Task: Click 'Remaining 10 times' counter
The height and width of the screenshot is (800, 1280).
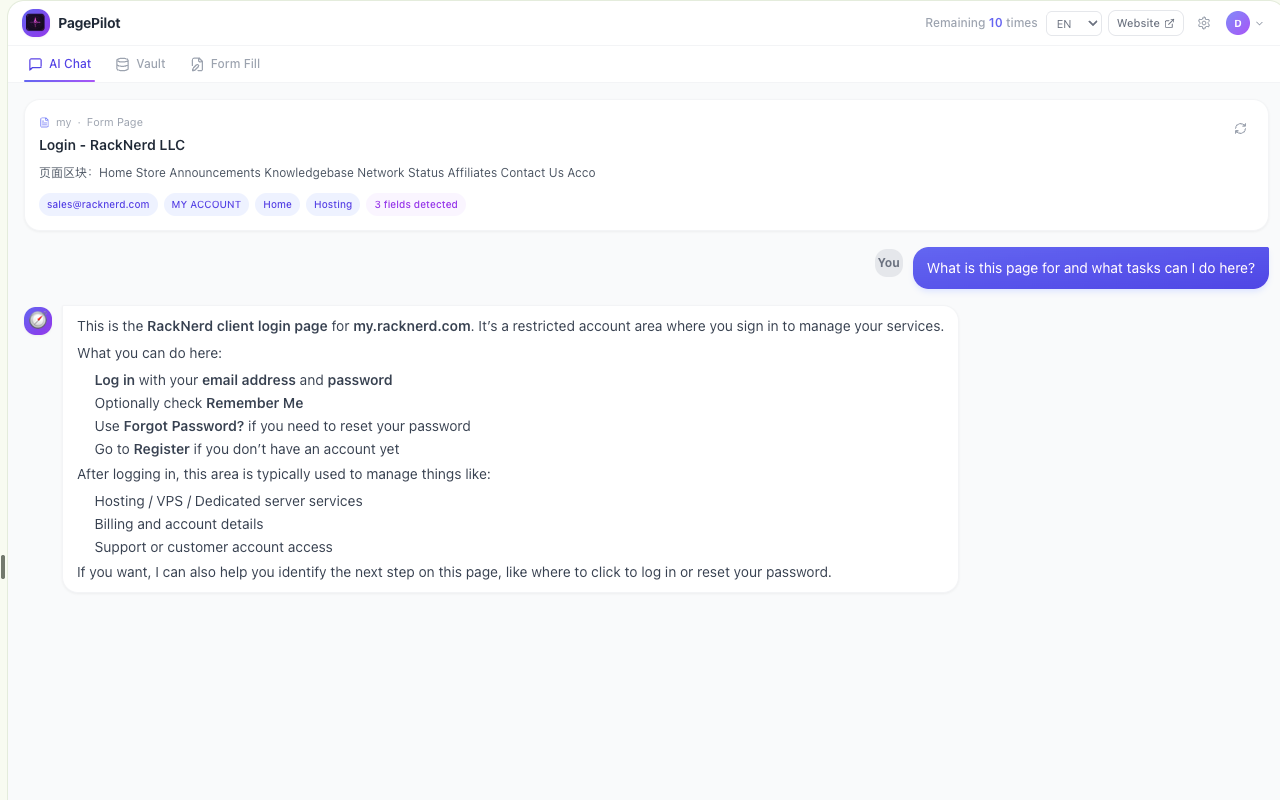Action: coord(981,23)
